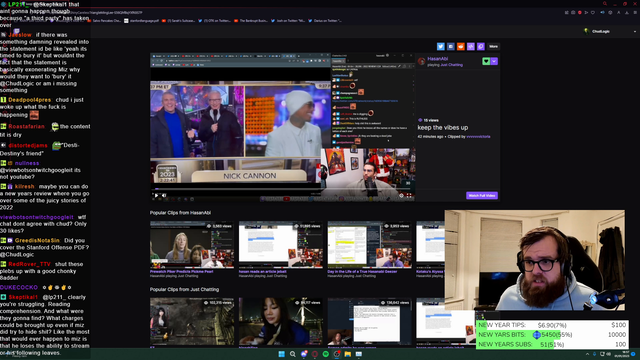Viewport: 640px width, 360px height.
Task: Open the ChudLogic account menu
Action: [x=610, y=31]
